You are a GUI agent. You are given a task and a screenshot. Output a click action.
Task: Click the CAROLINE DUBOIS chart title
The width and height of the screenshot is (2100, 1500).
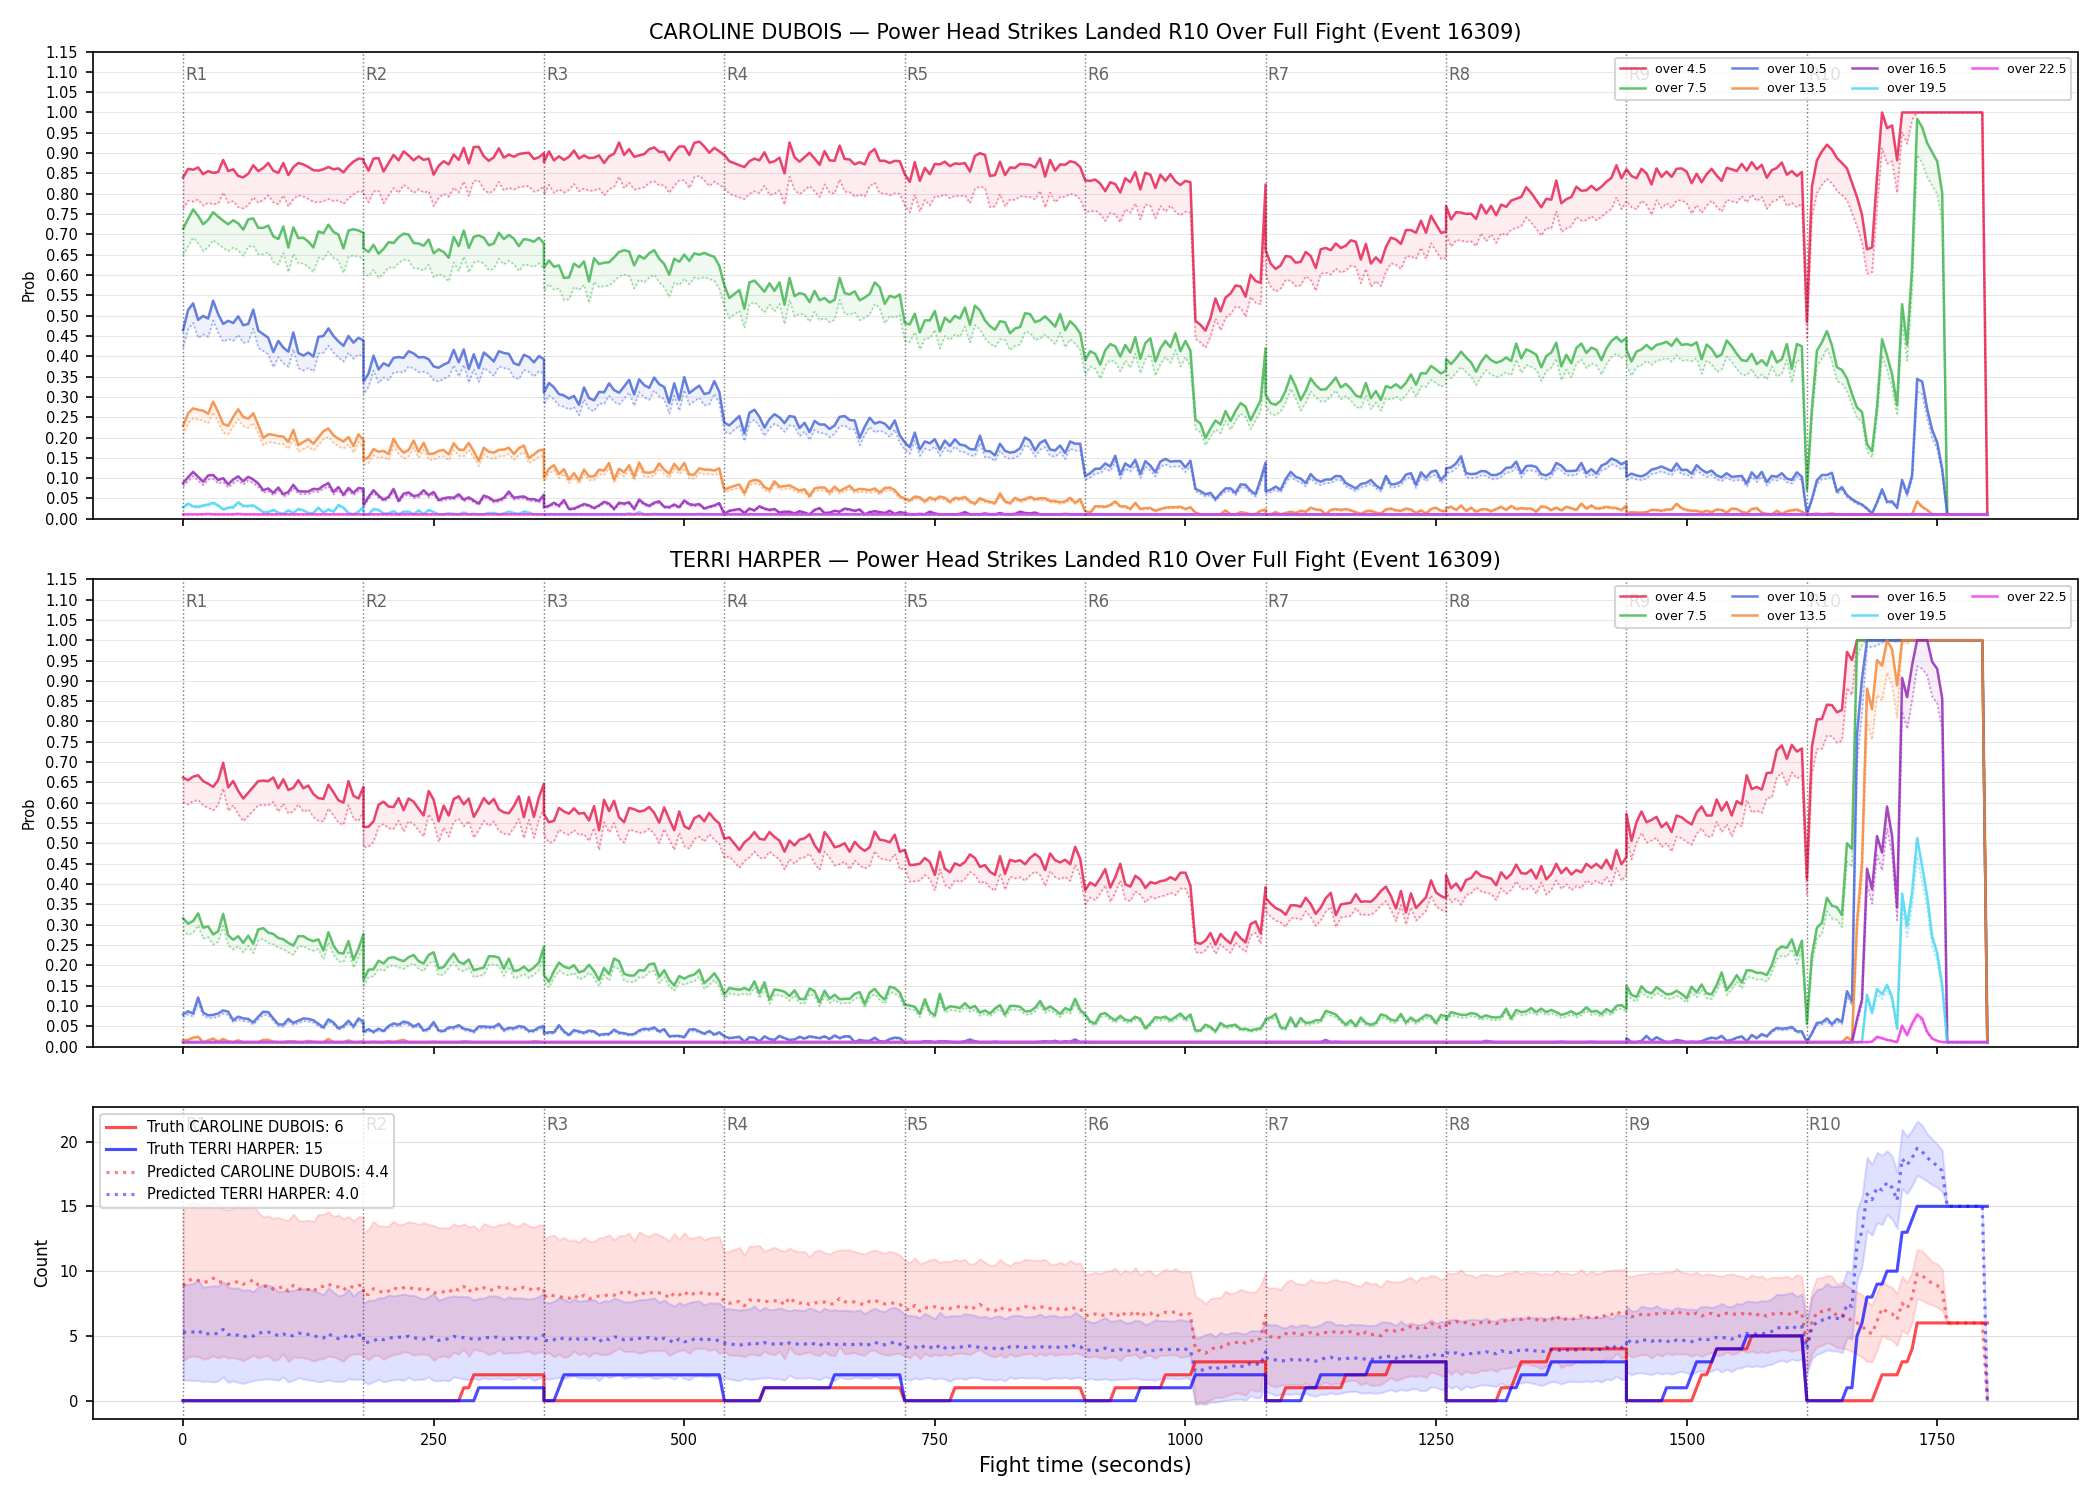(x=1085, y=32)
